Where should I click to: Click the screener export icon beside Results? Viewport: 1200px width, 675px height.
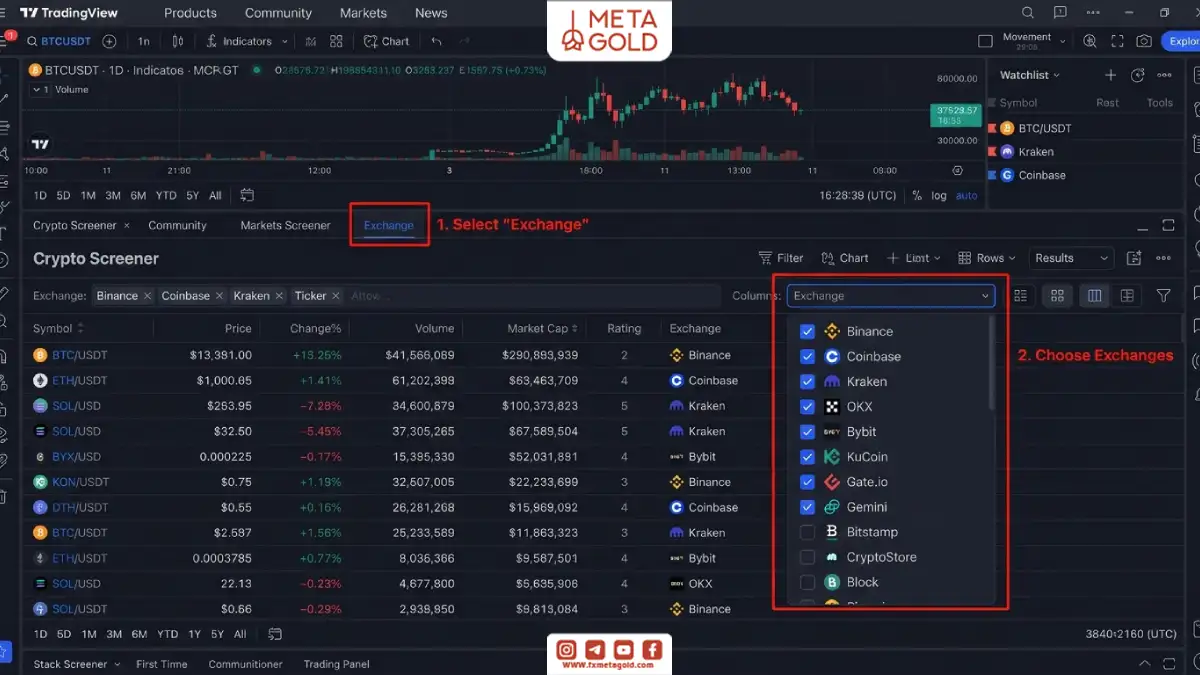(x=1134, y=258)
